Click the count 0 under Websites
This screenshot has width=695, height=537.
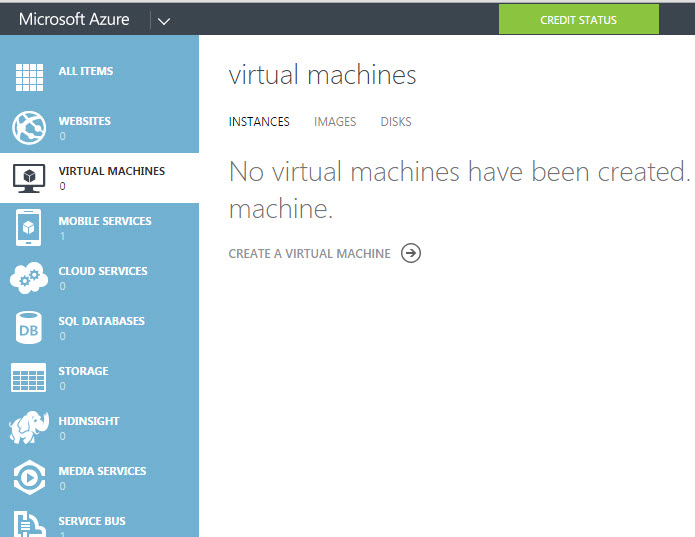(62, 136)
